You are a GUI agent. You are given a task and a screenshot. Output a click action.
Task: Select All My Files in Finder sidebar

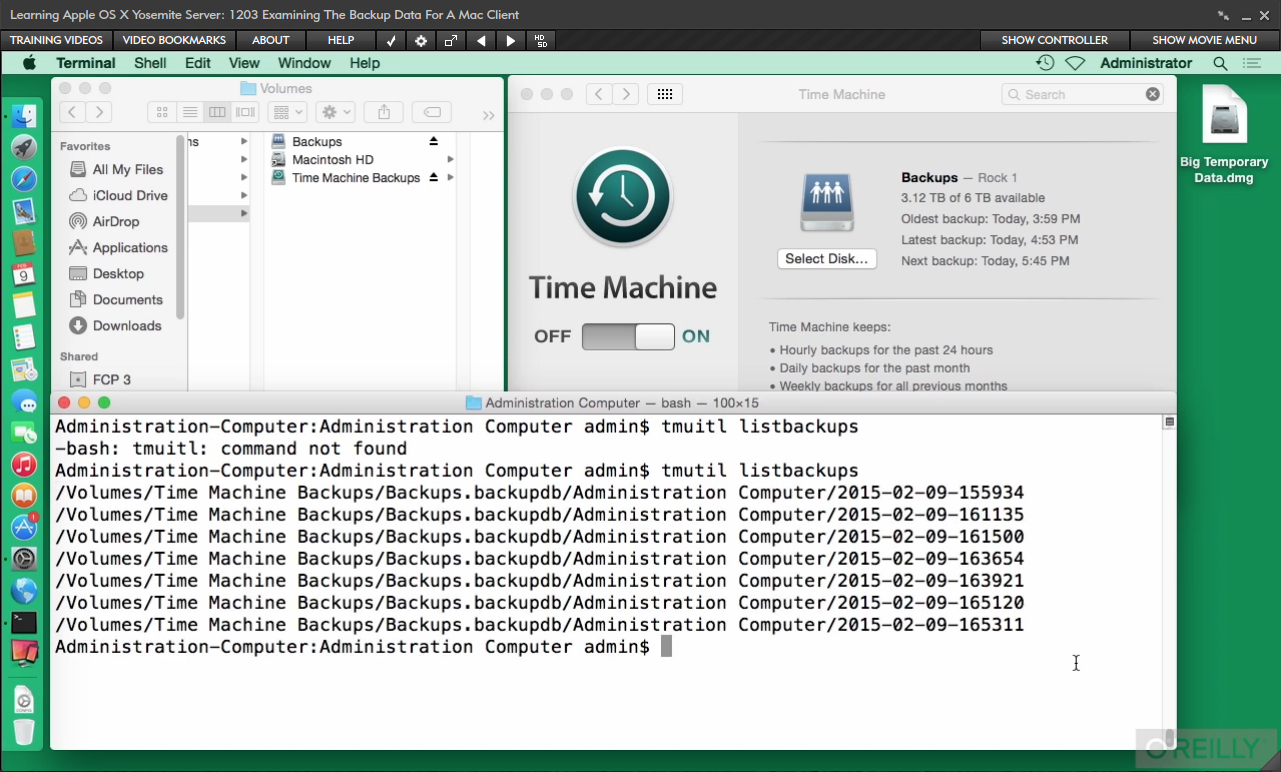click(x=117, y=170)
